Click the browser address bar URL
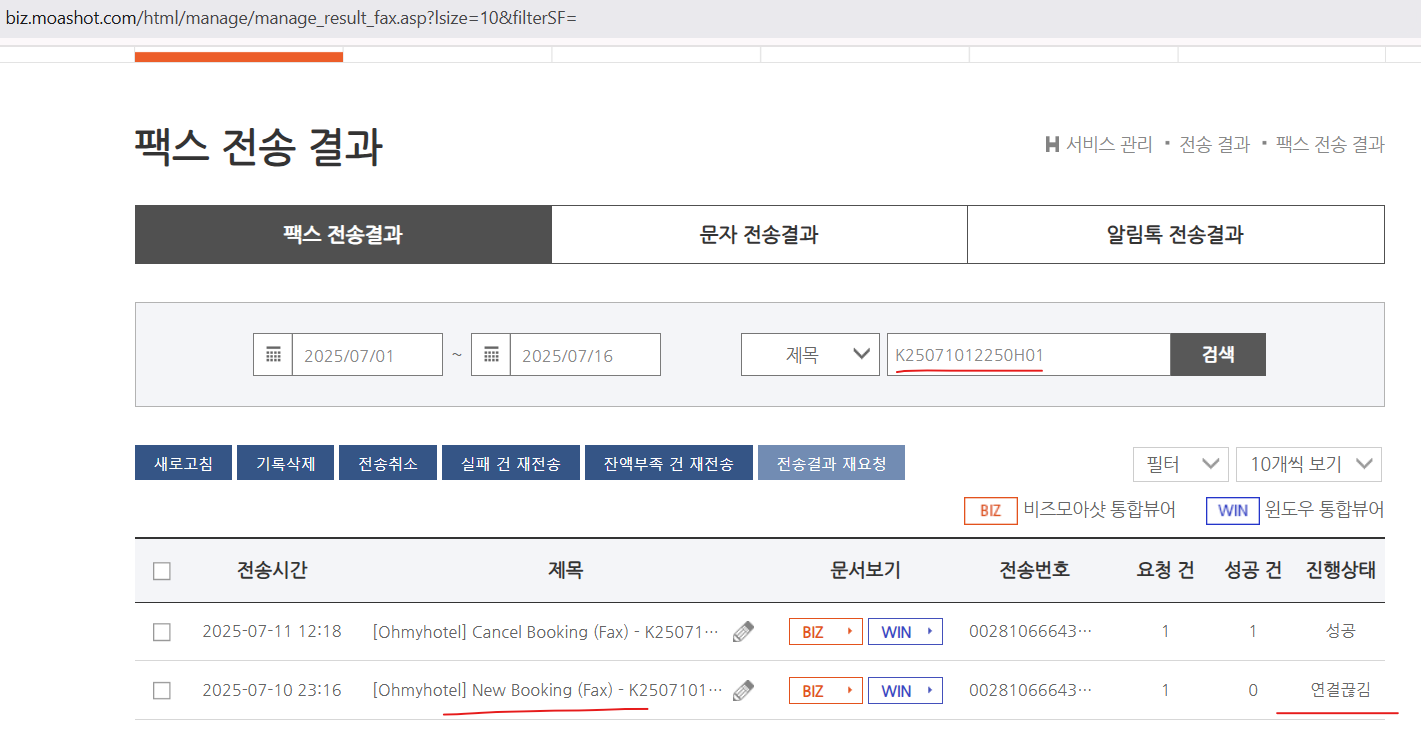The image size is (1421, 743). pyautogui.click(x=292, y=18)
